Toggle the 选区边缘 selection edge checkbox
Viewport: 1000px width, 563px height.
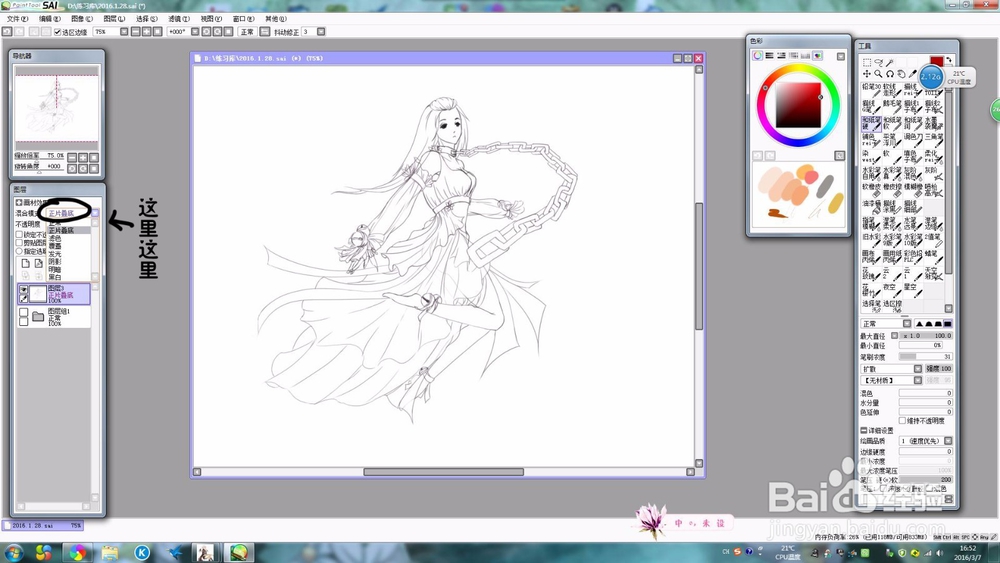coord(57,31)
